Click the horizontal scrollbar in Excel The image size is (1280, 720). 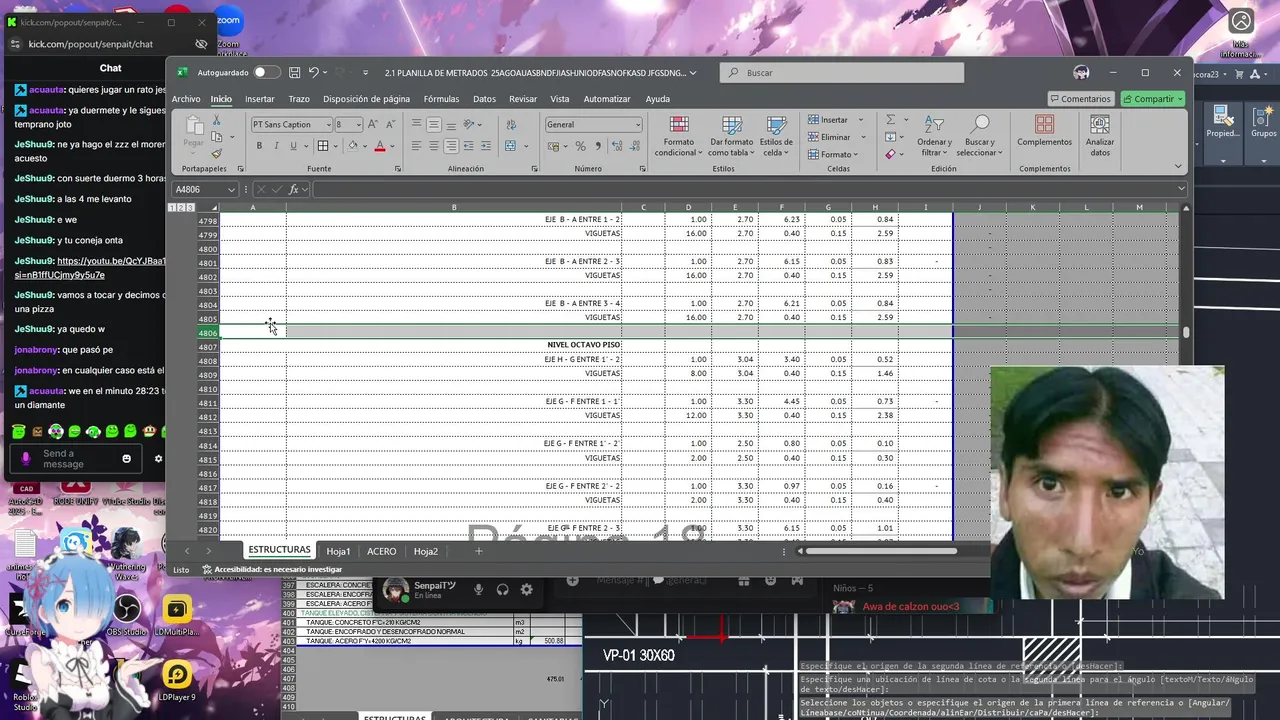coord(880,550)
